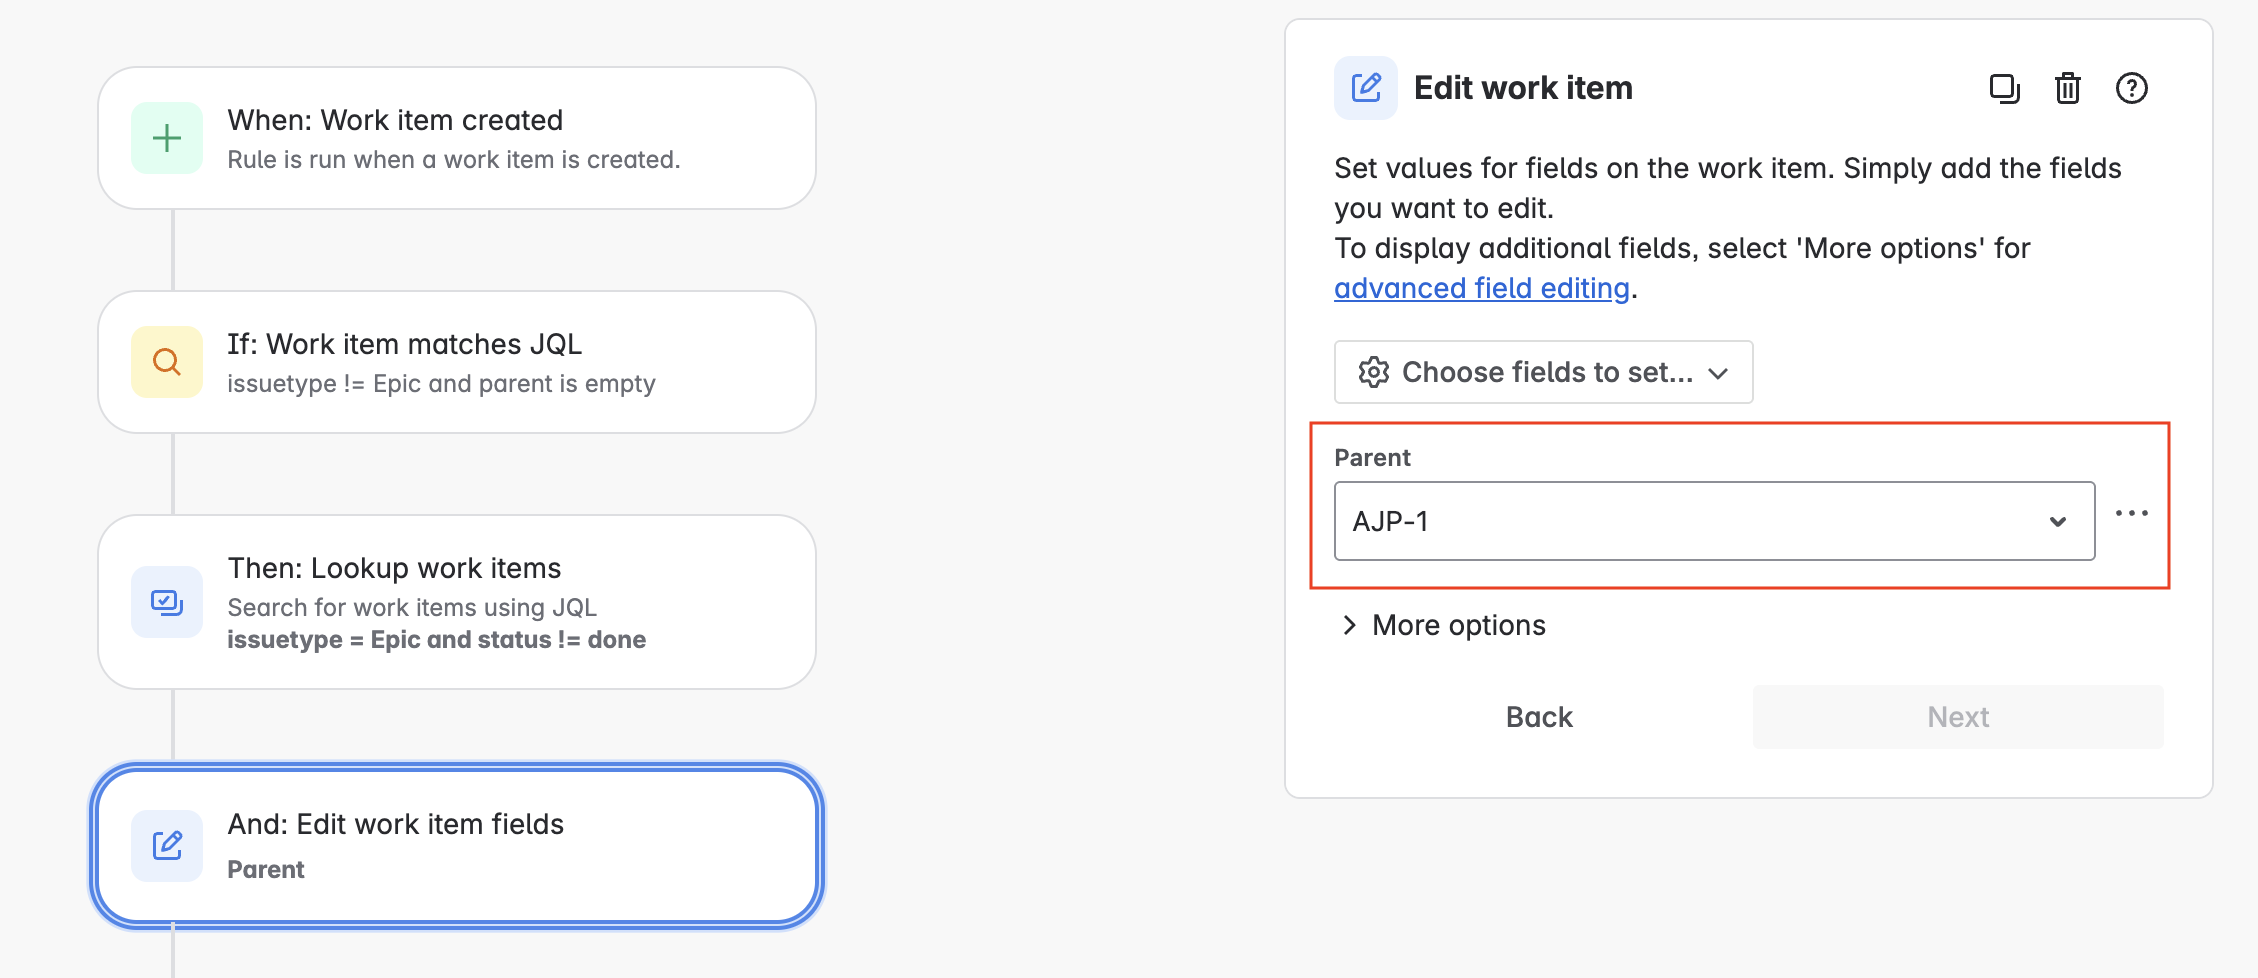2258x978 pixels.
Task: Click the magnifier icon on the JQL condition
Action: coord(166,362)
